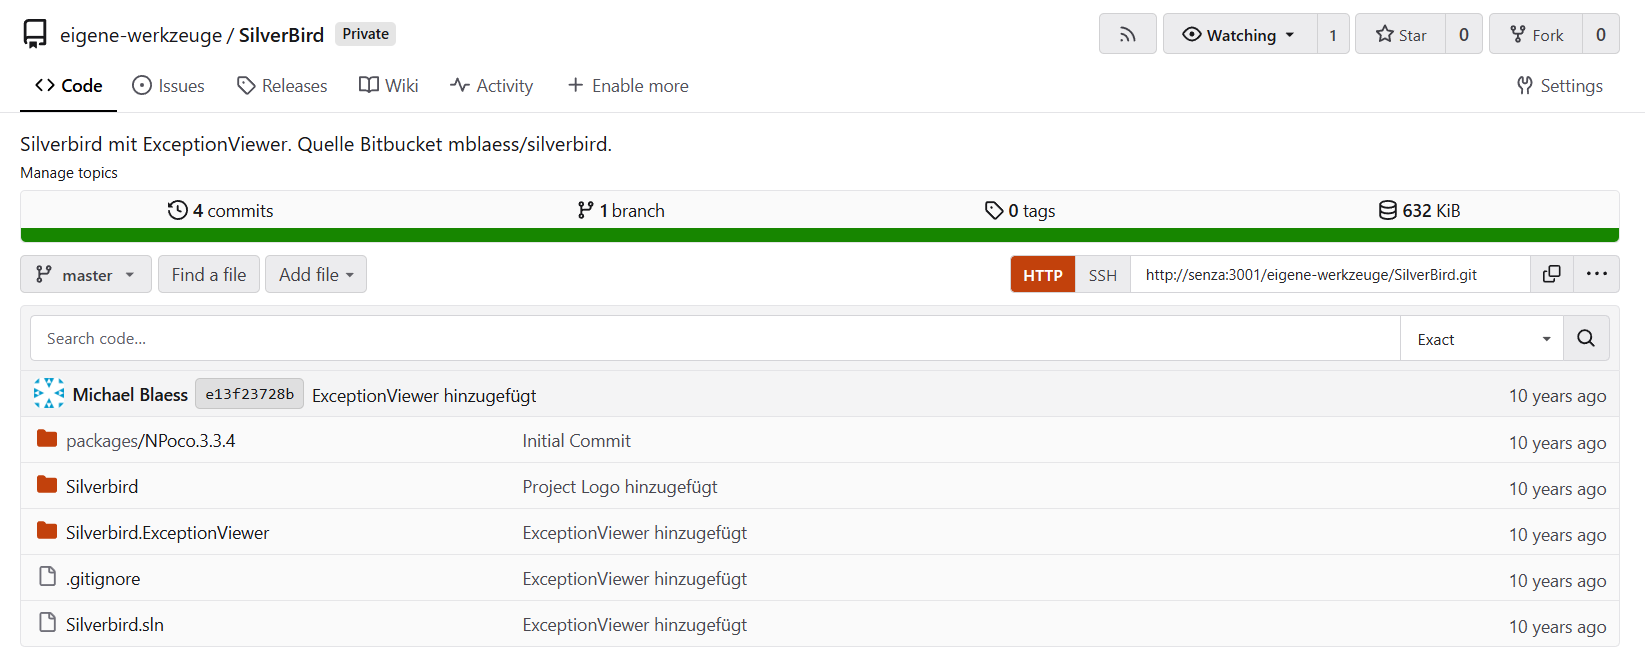1645x663 pixels.
Task: Open the Watching dropdown
Action: point(1240,34)
